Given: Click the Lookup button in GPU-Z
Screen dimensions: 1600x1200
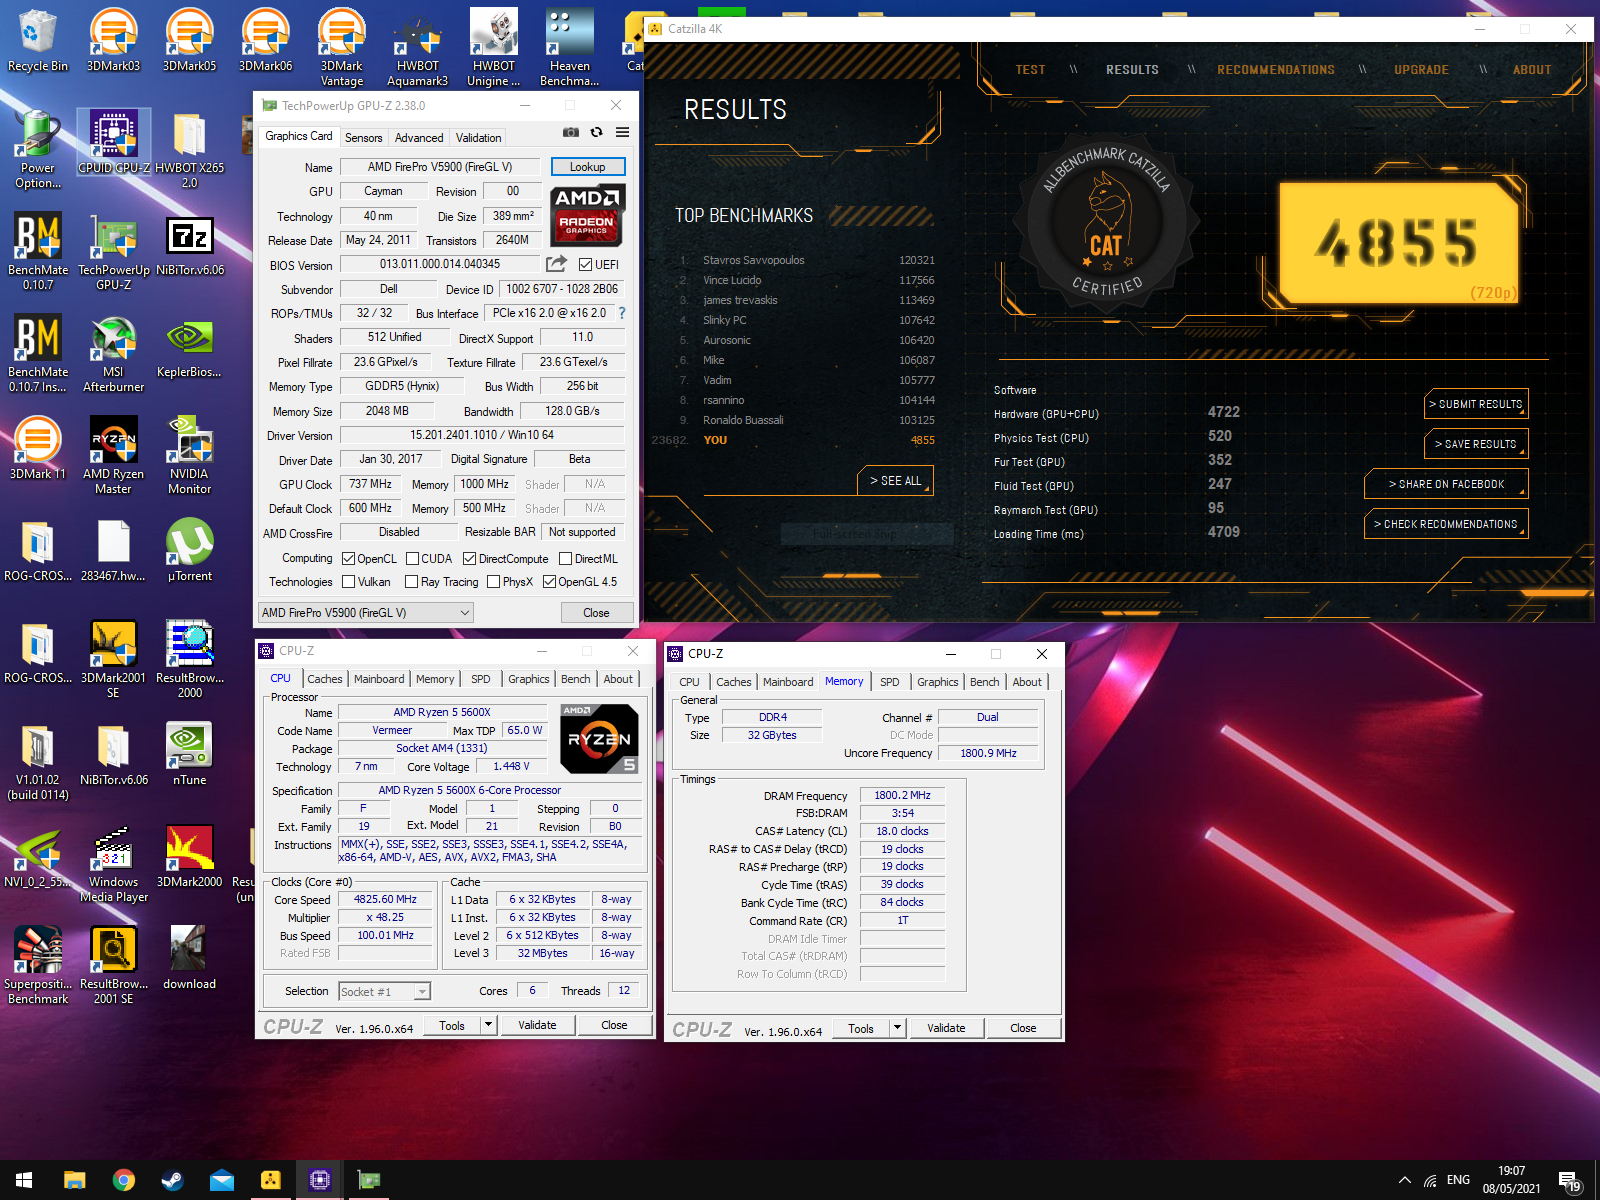Looking at the screenshot, I should point(588,167).
